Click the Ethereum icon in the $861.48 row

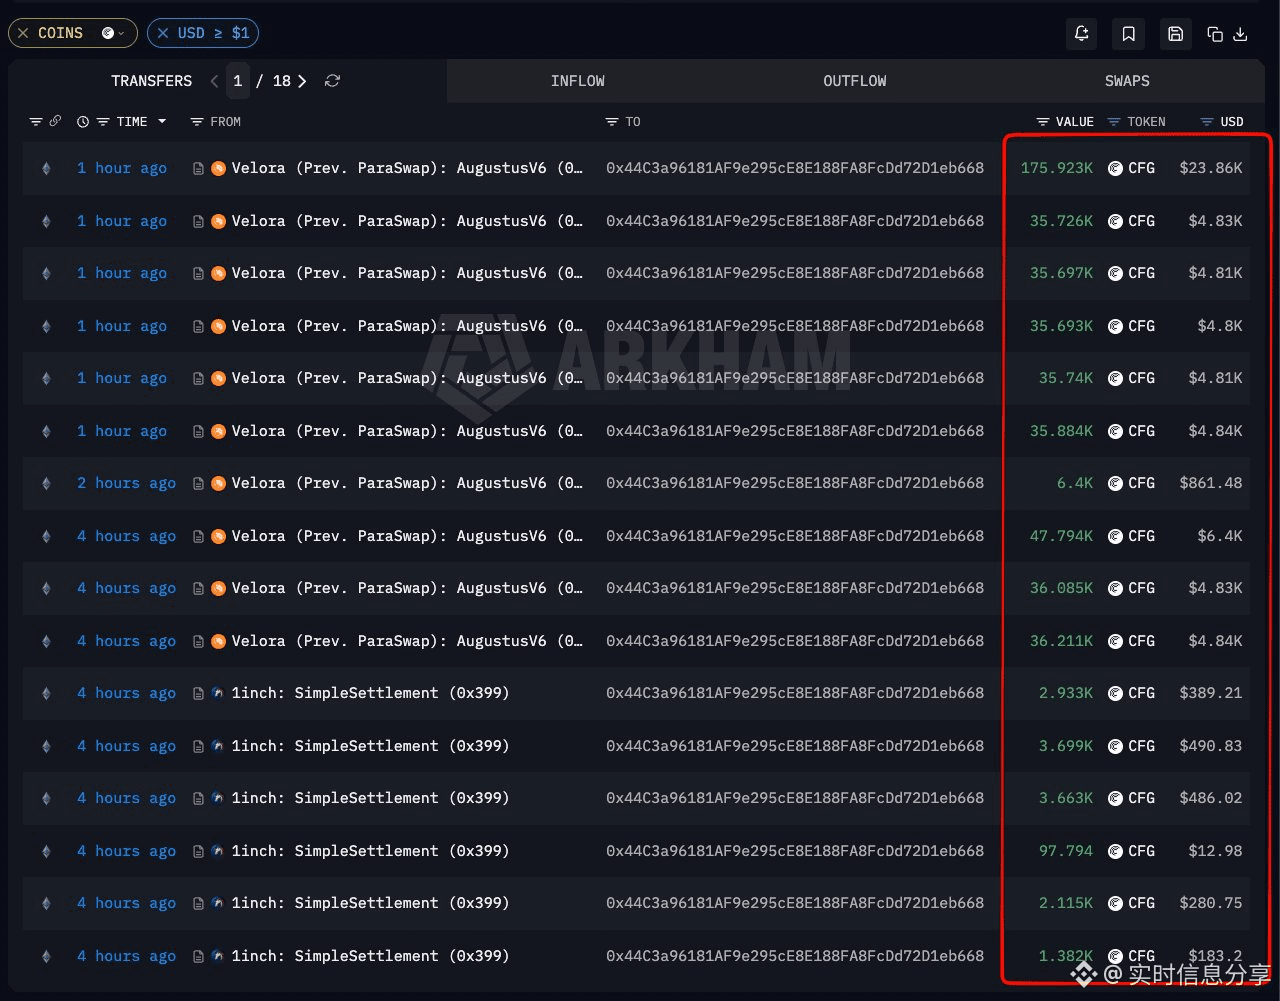[x=45, y=483]
